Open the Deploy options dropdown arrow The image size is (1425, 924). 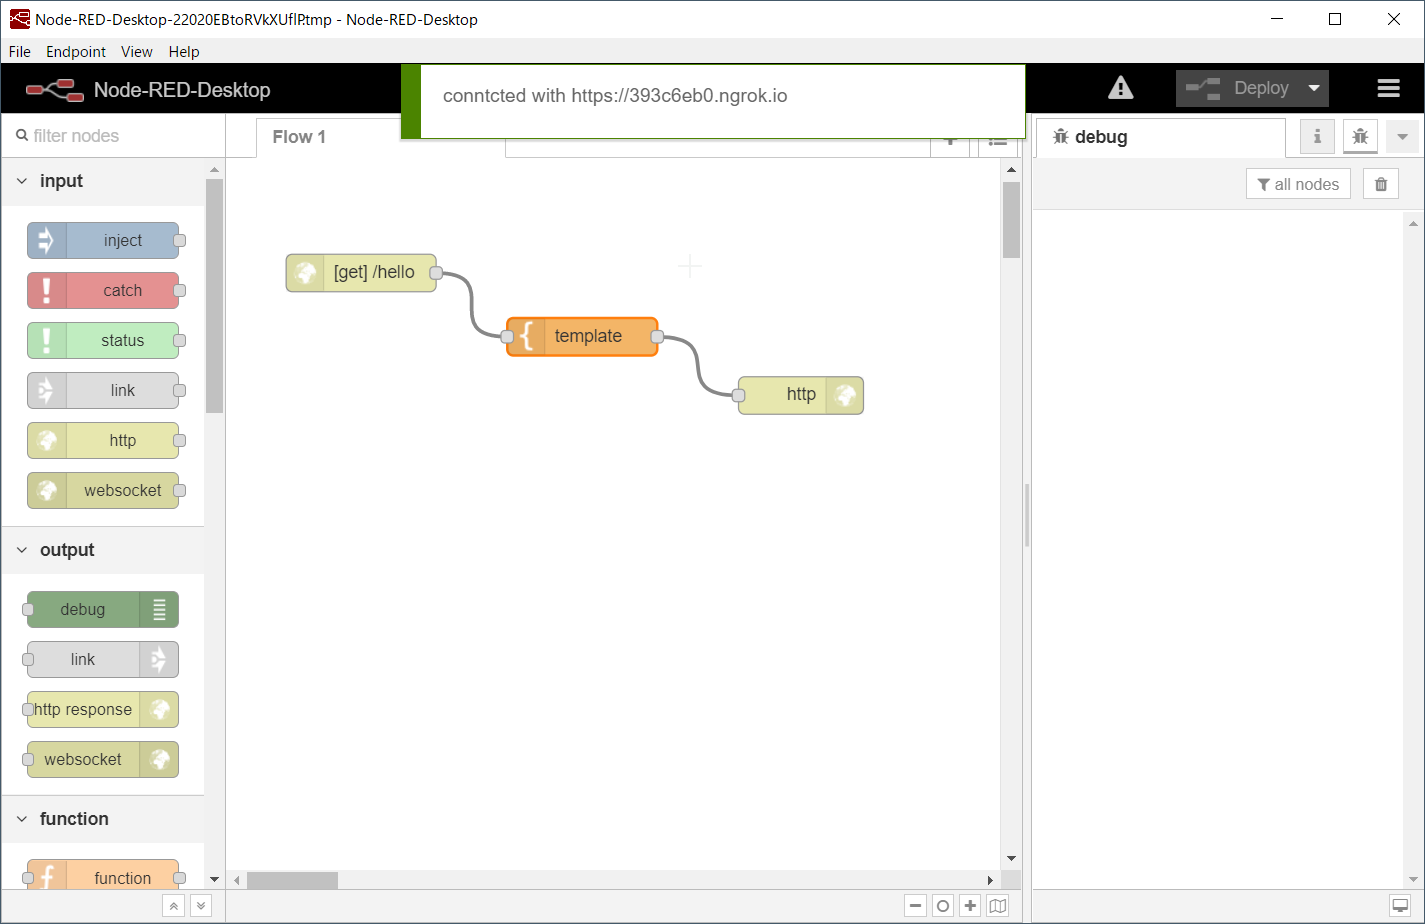(1314, 88)
